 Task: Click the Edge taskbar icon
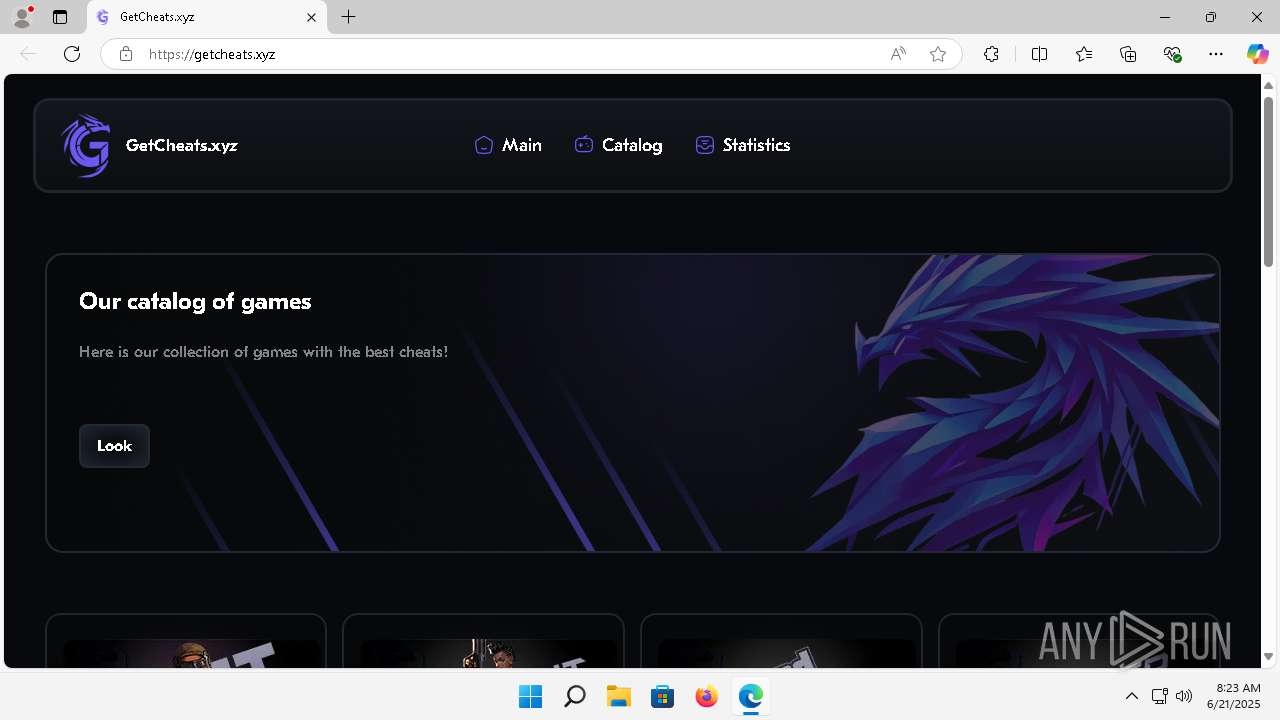[x=750, y=696]
